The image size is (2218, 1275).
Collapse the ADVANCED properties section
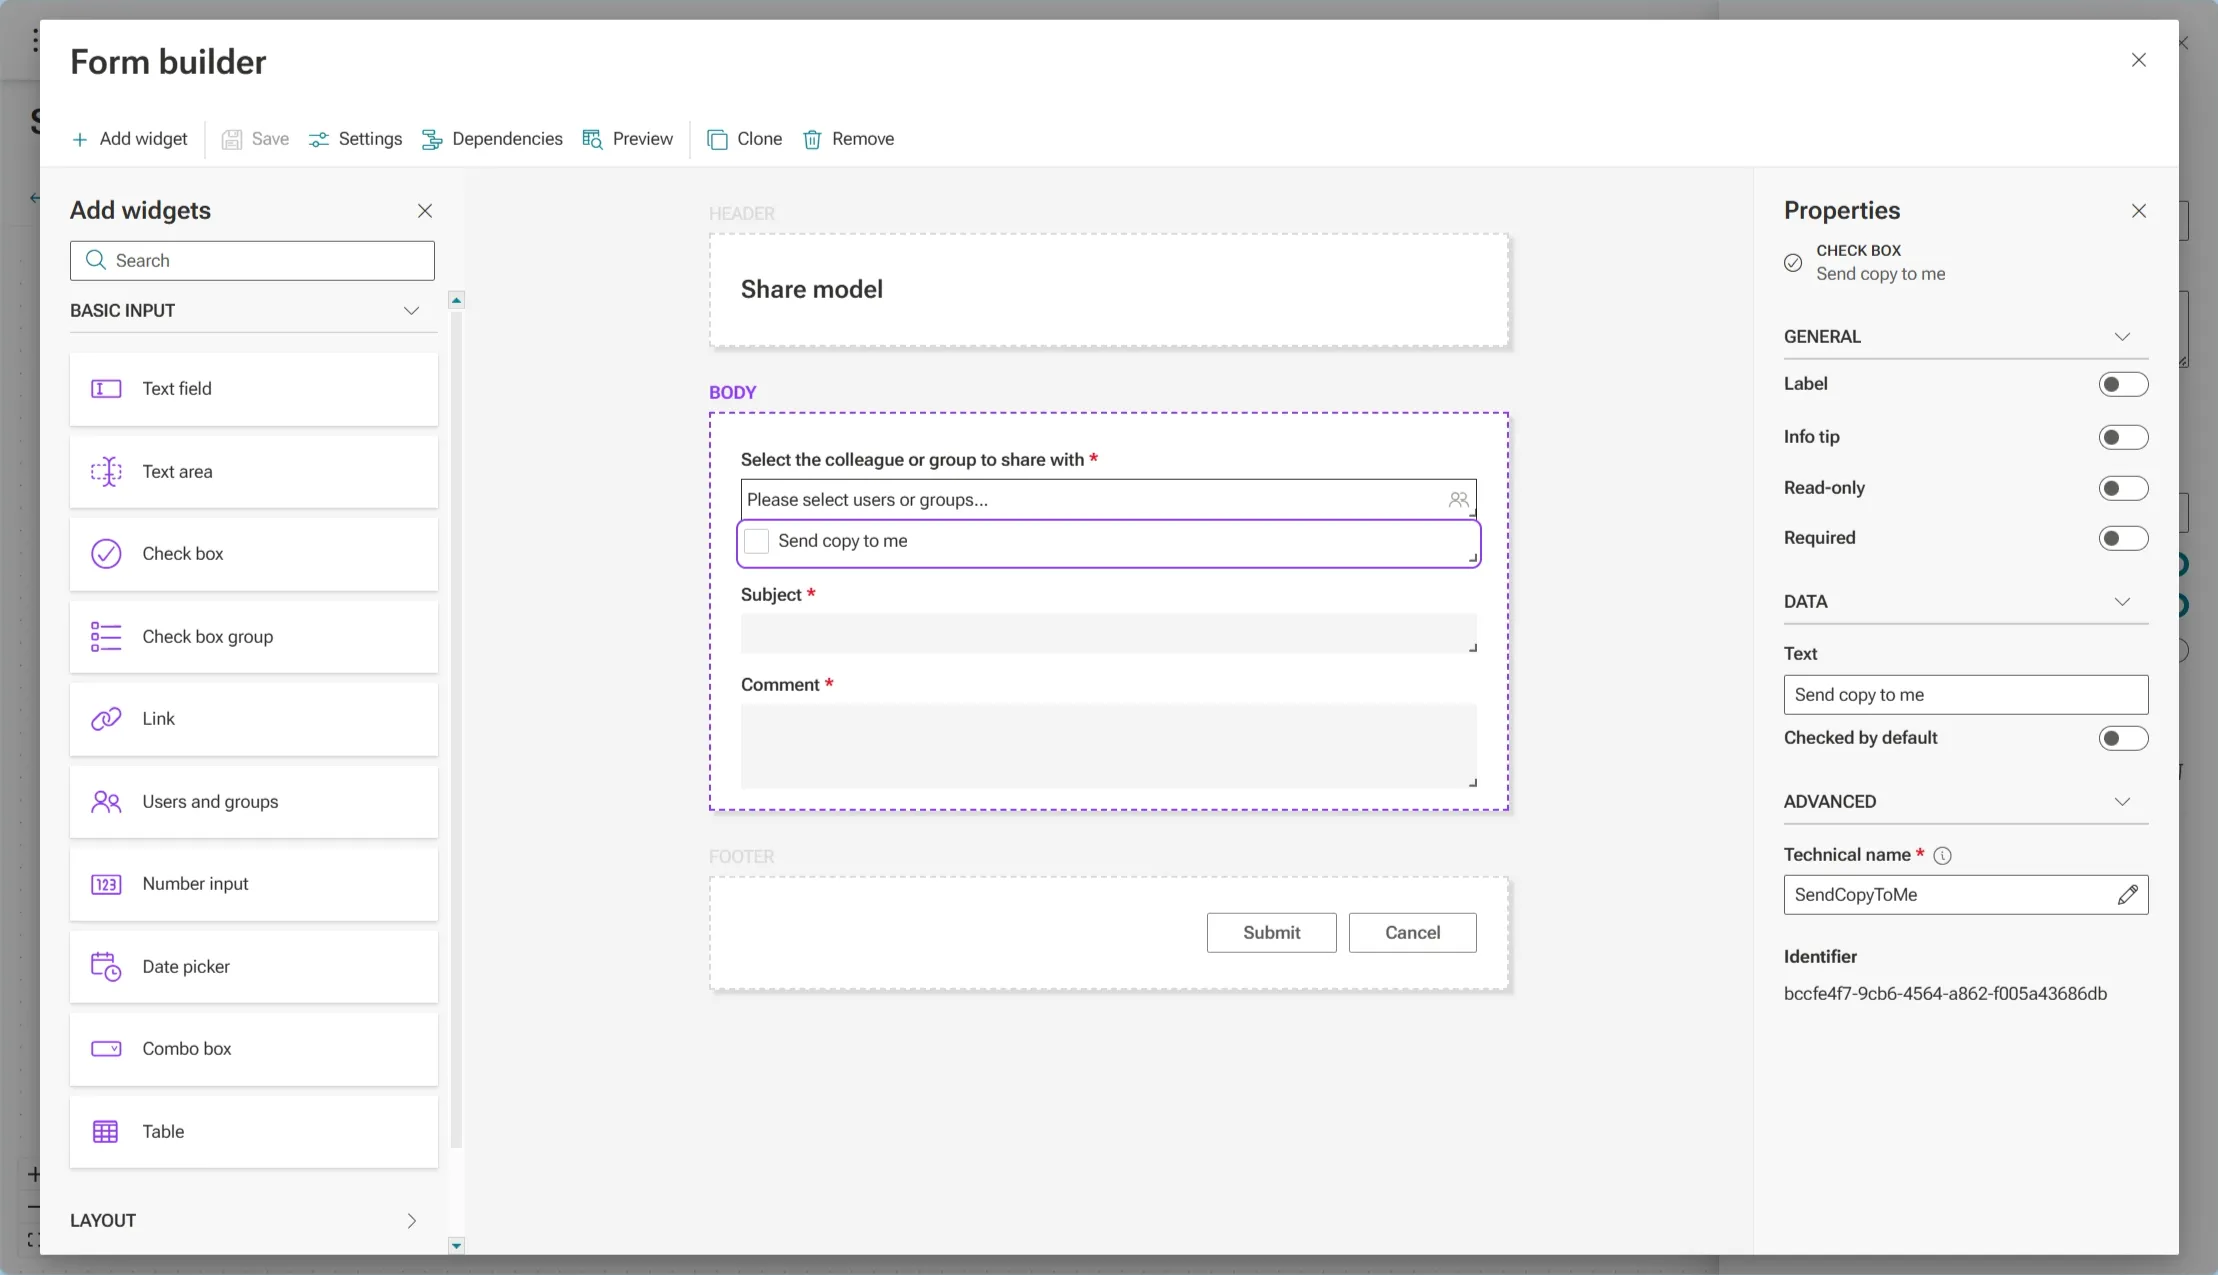click(x=2122, y=800)
